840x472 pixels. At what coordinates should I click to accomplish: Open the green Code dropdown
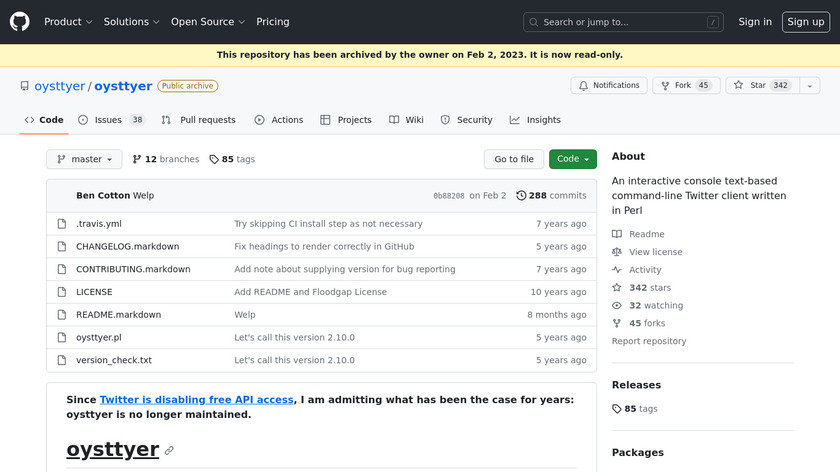tap(572, 159)
